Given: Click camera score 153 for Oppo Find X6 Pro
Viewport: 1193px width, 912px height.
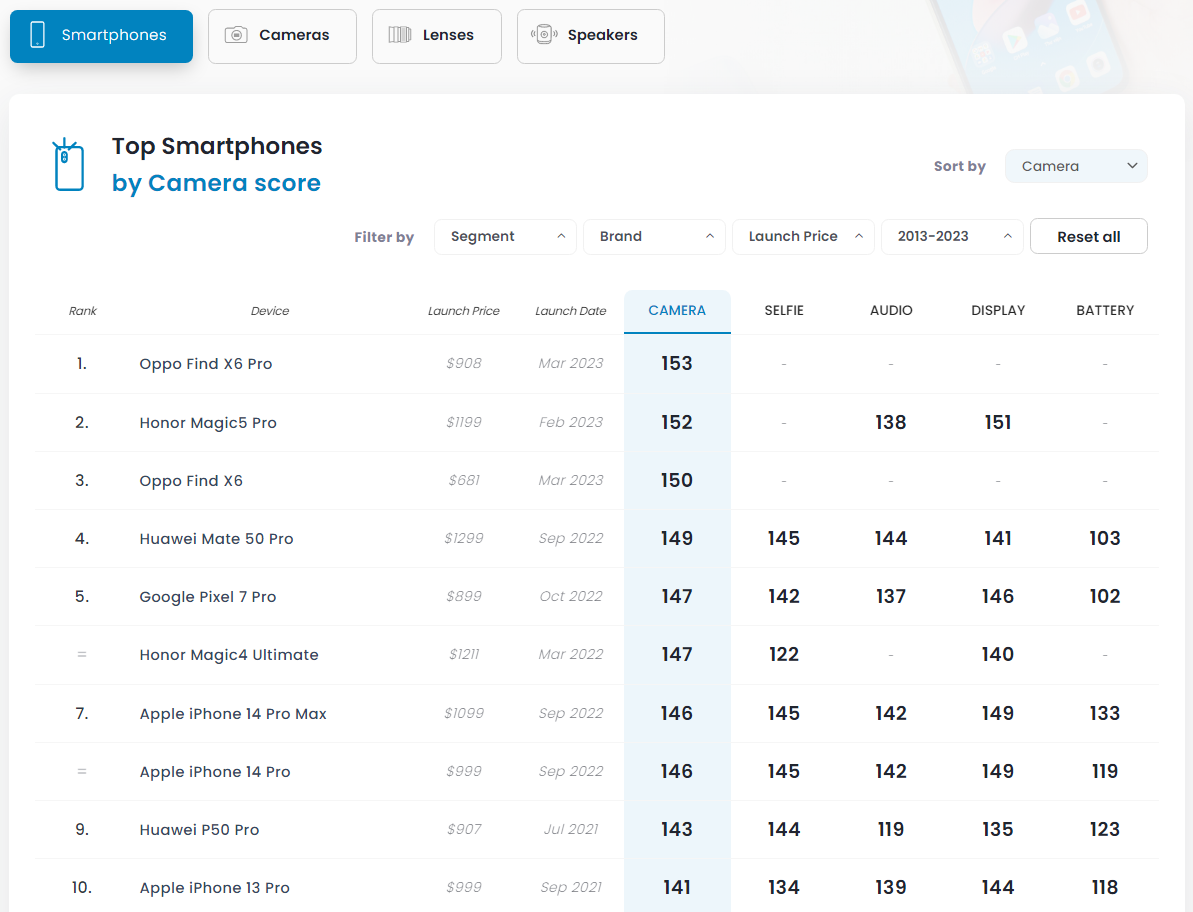Looking at the screenshot, I should pos(676,364).
